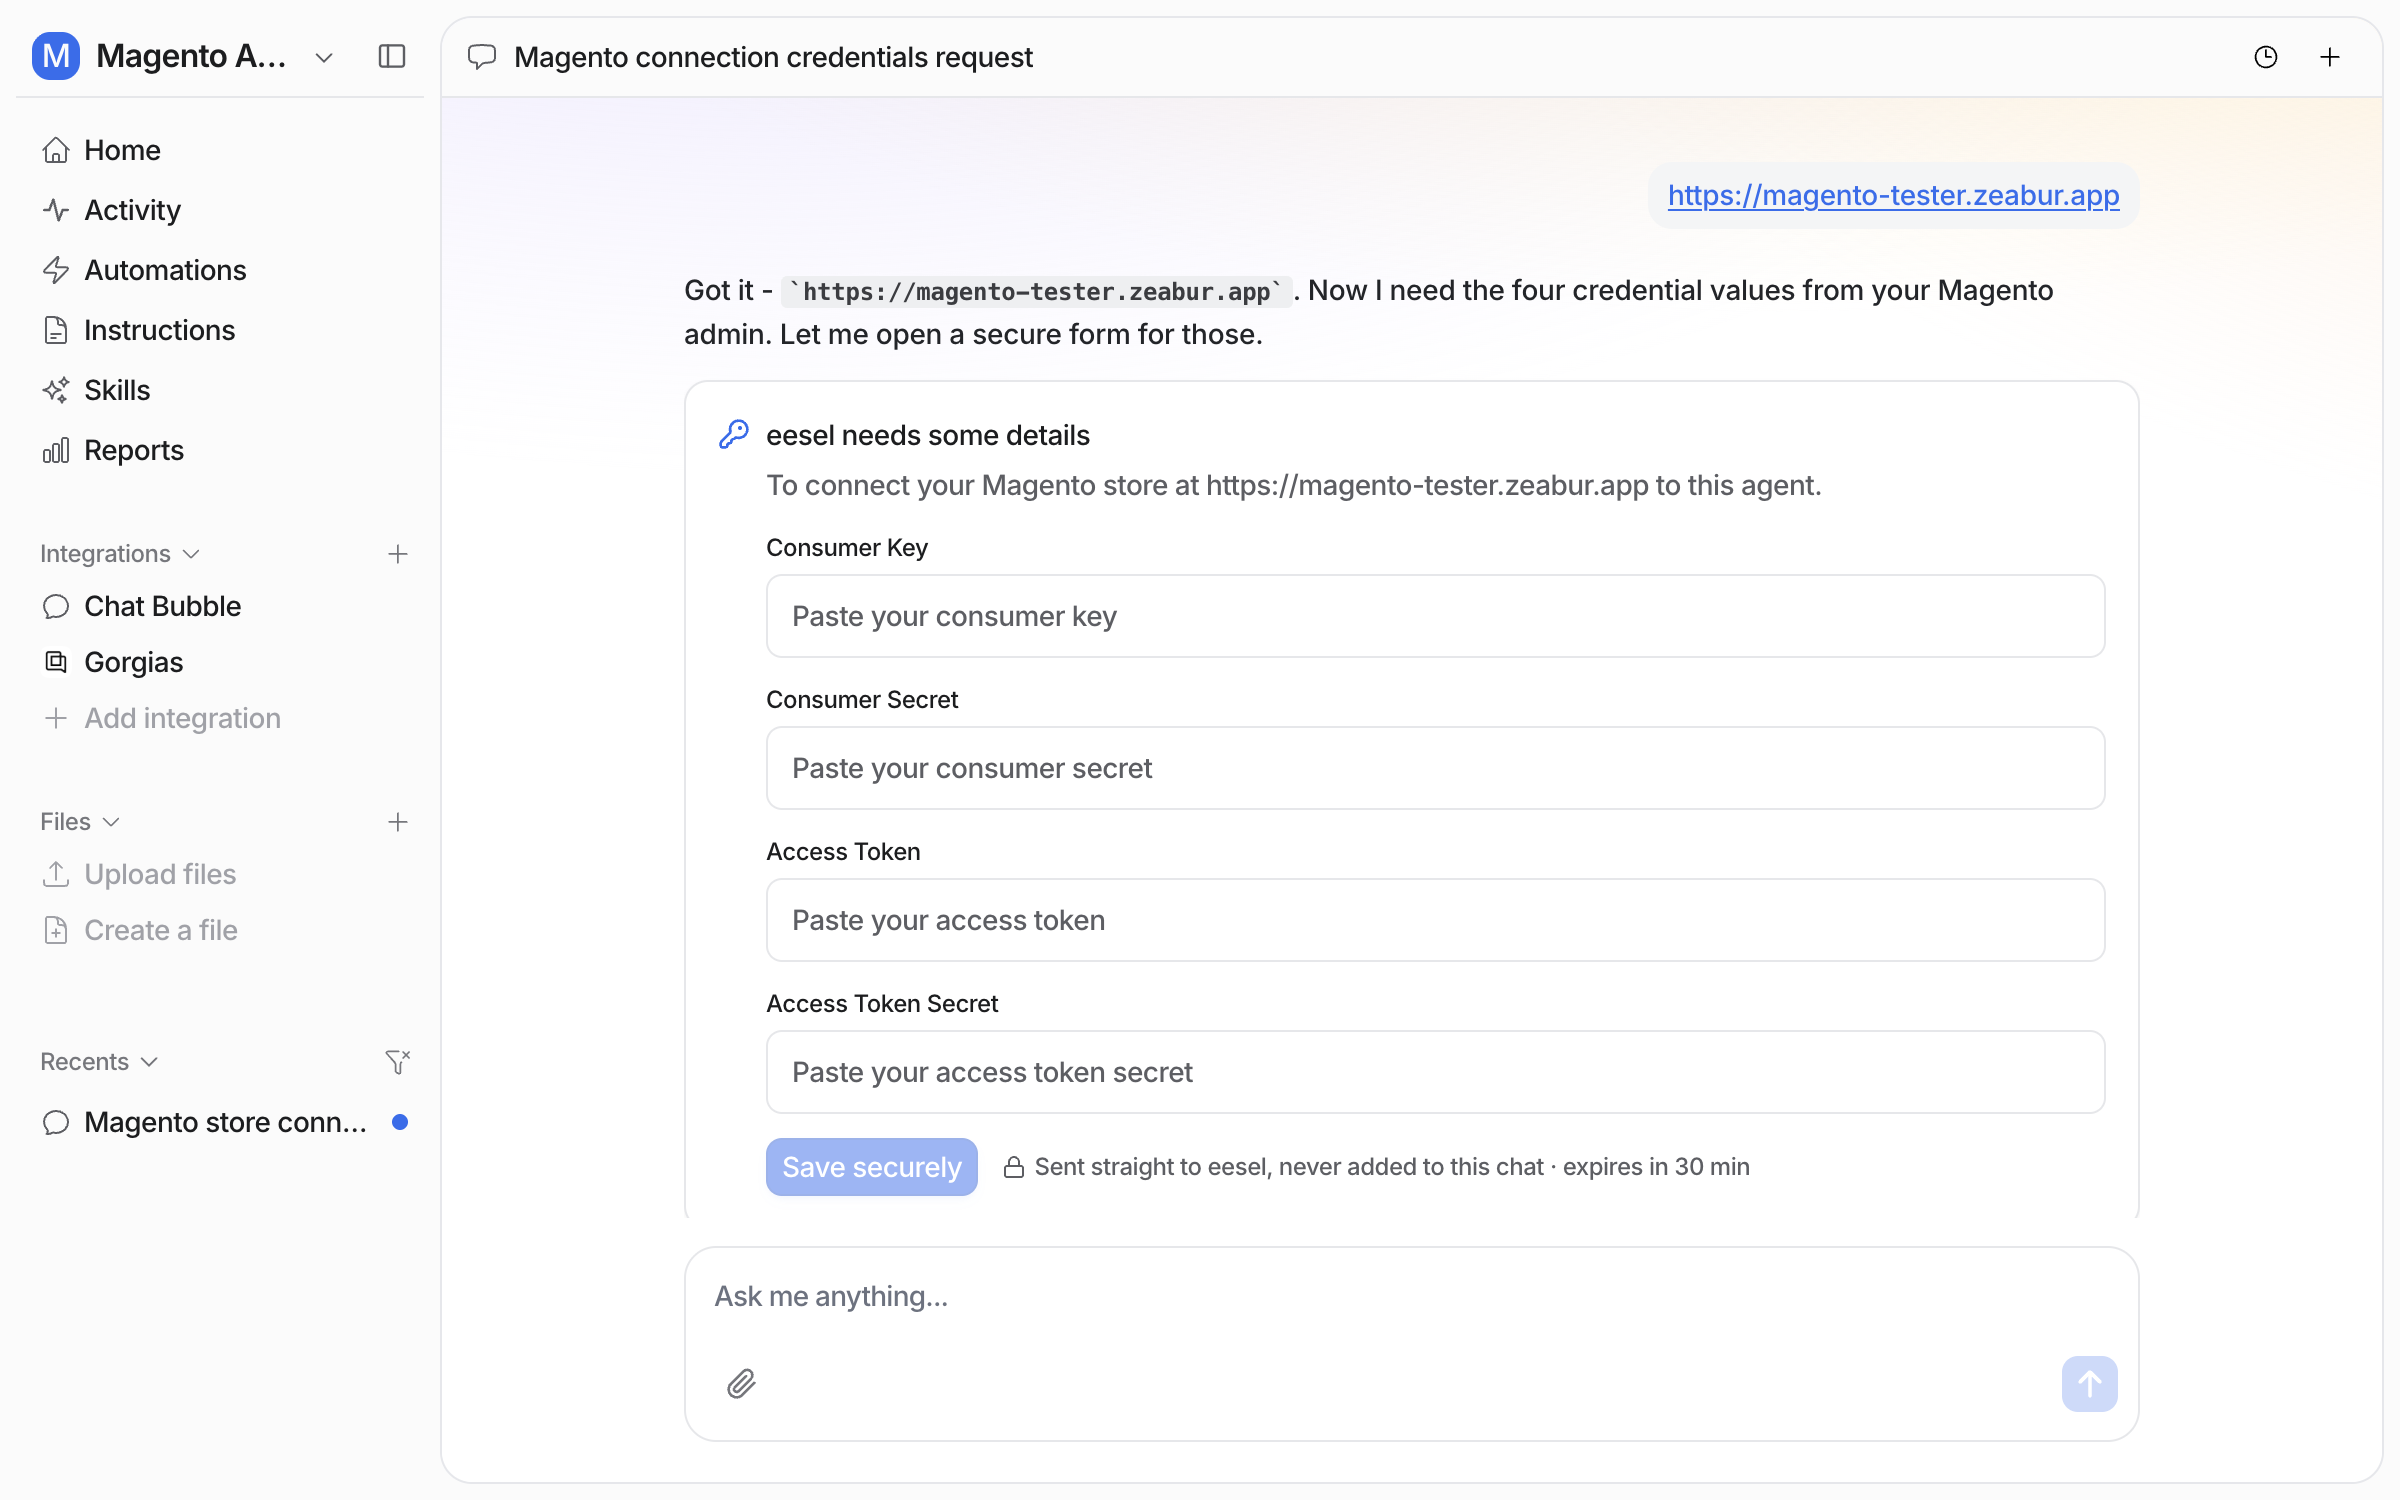Start a new chat with plus icon
2400x1500 pixels.
tap(2330, 57)
